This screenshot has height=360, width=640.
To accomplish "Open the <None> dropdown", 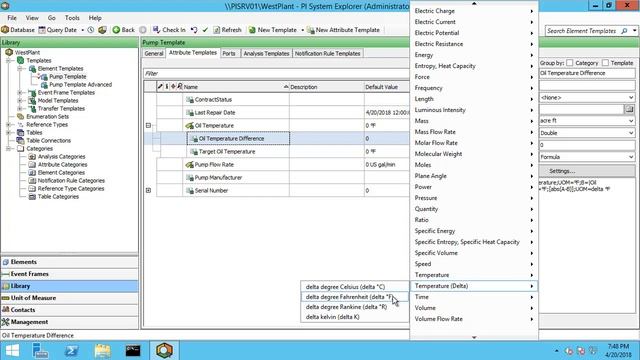I will pyautogui.click(x=631, y=98).
